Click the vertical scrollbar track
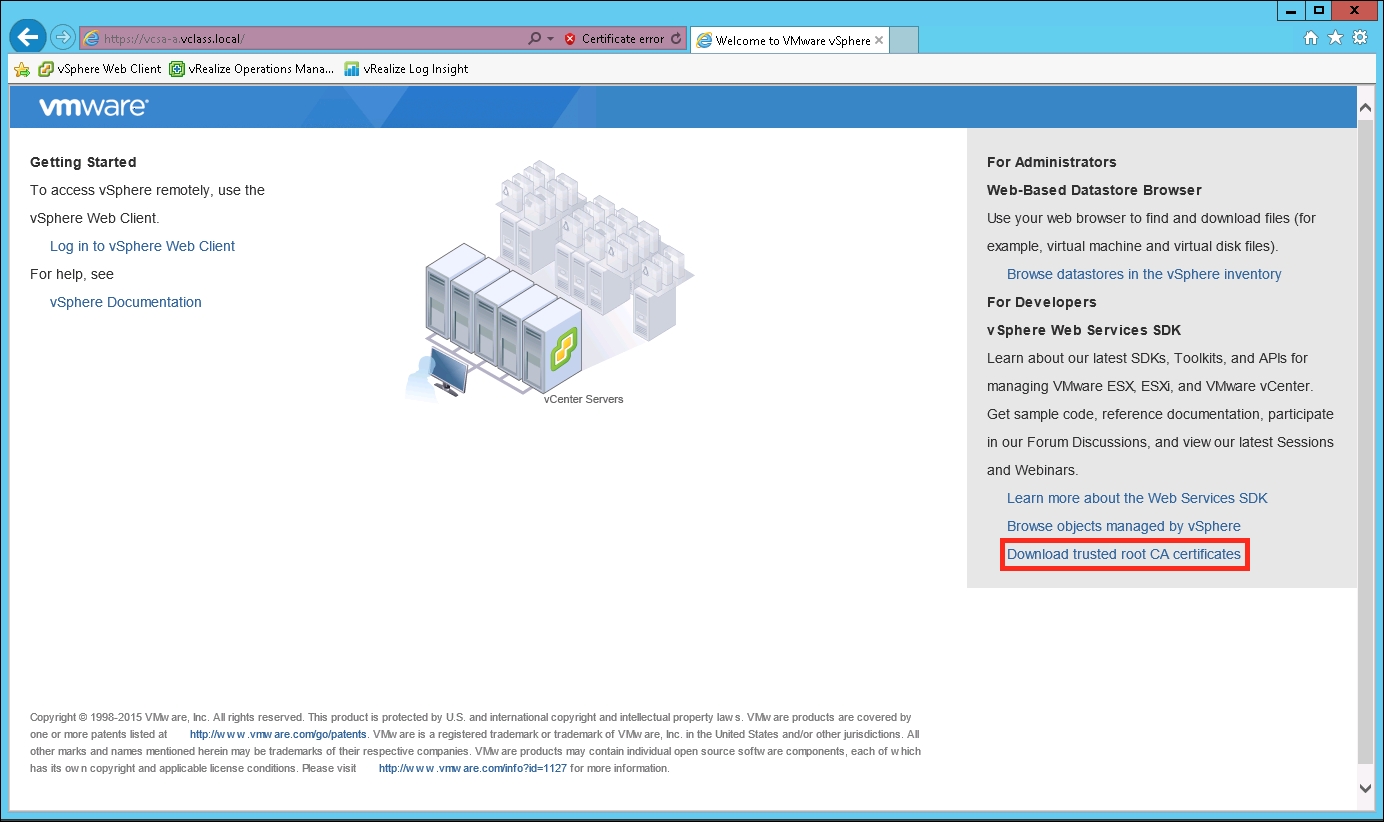The width and height of the screenshot is (1384, 822). (x=1366, y=440)
